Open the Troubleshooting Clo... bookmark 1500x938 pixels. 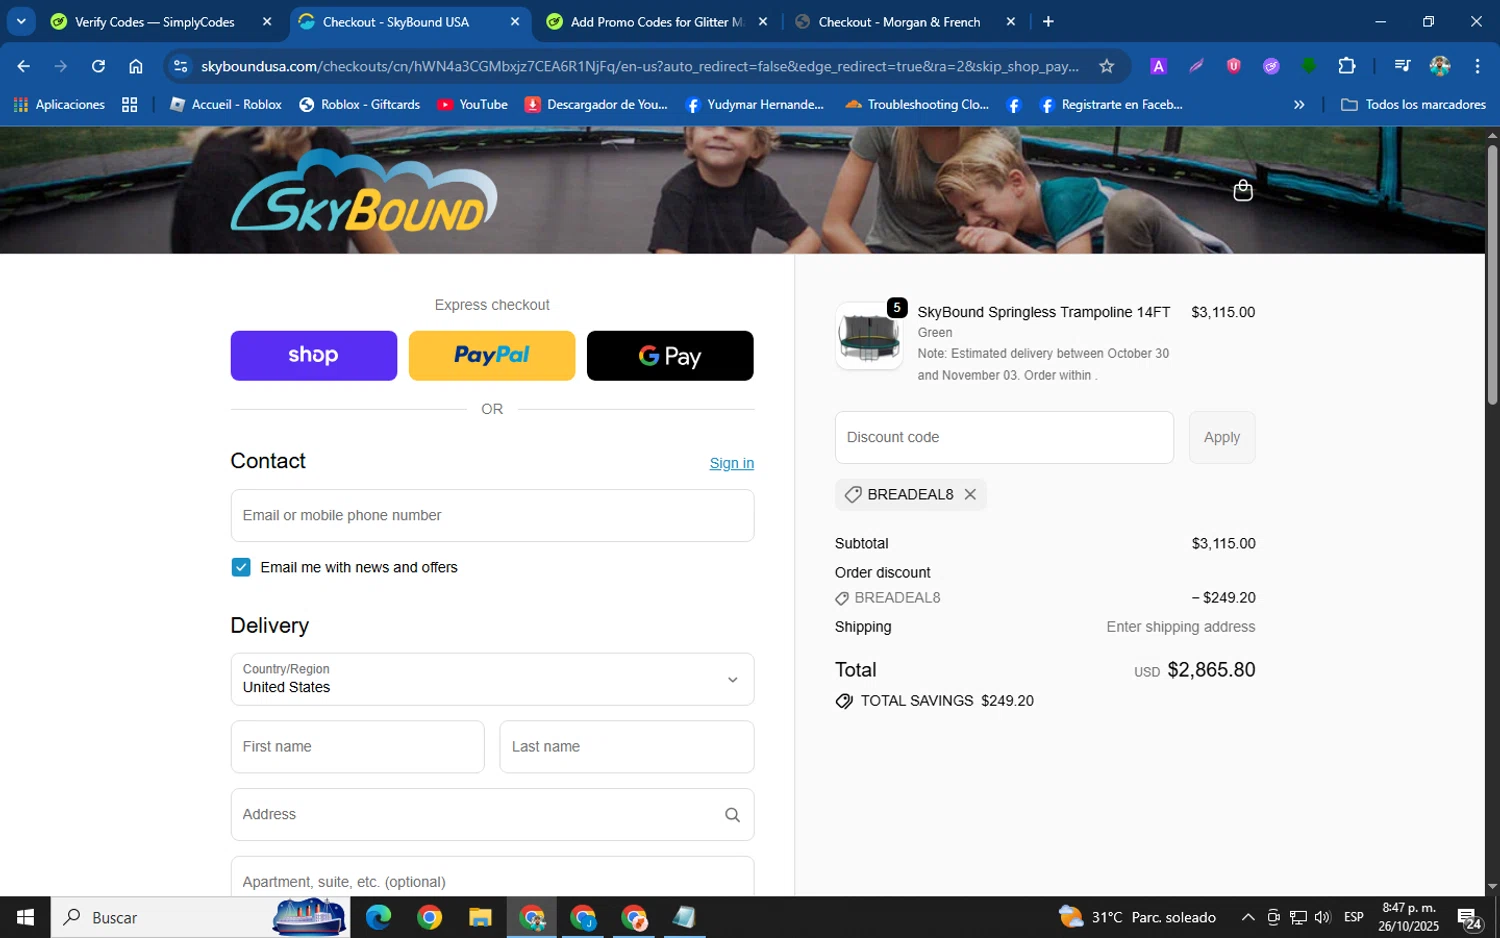point(917,104)
